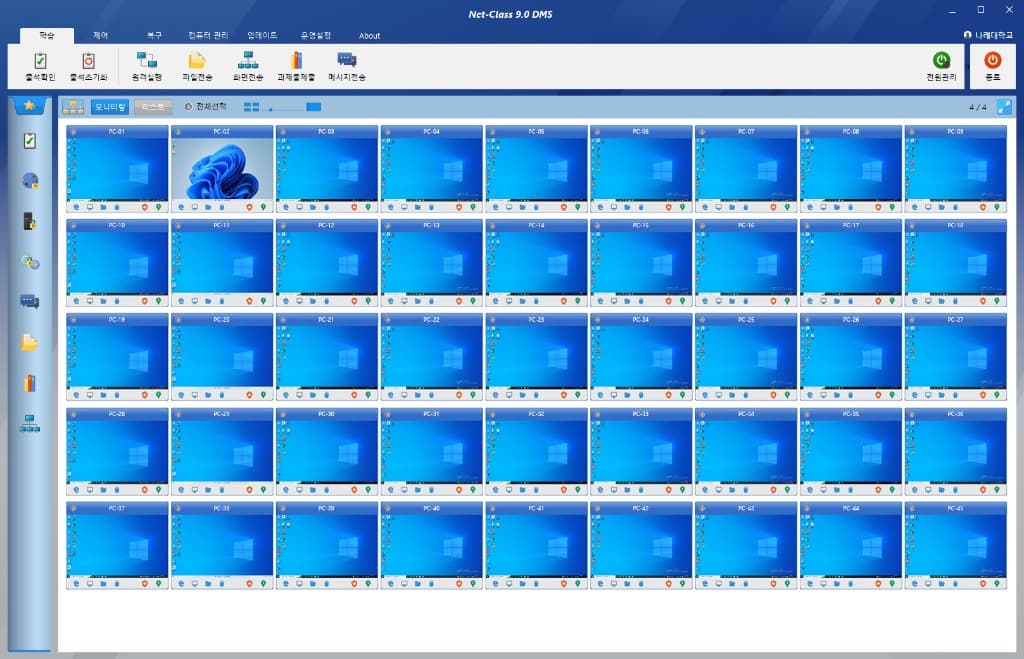Click green shield icon under PC-45
1024x659 pixels.
tap(997, 584)
